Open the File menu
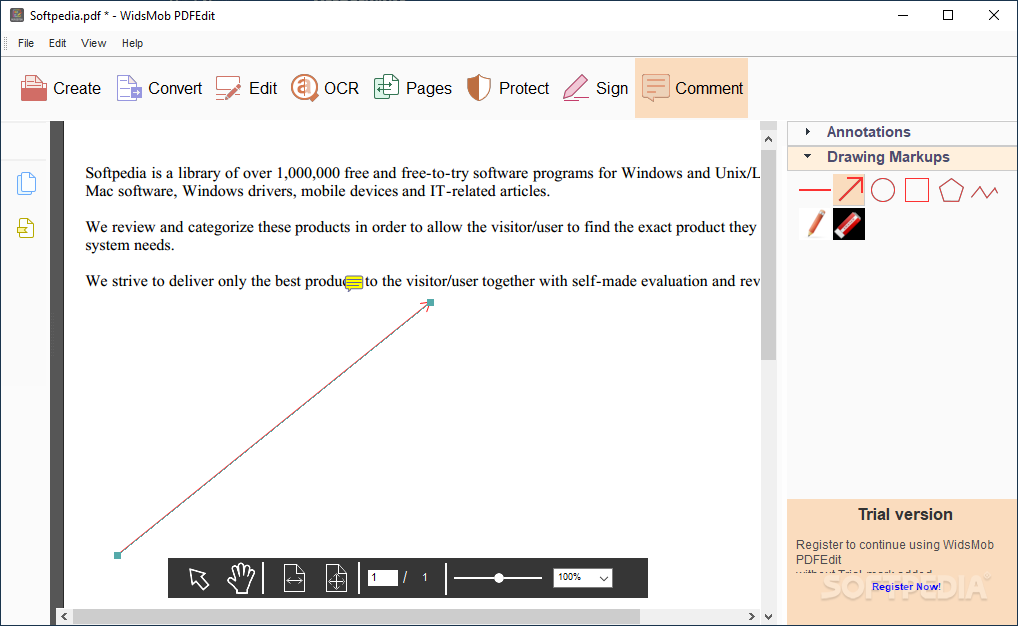The image size is (1018, 626). click(x=26, y=43)
